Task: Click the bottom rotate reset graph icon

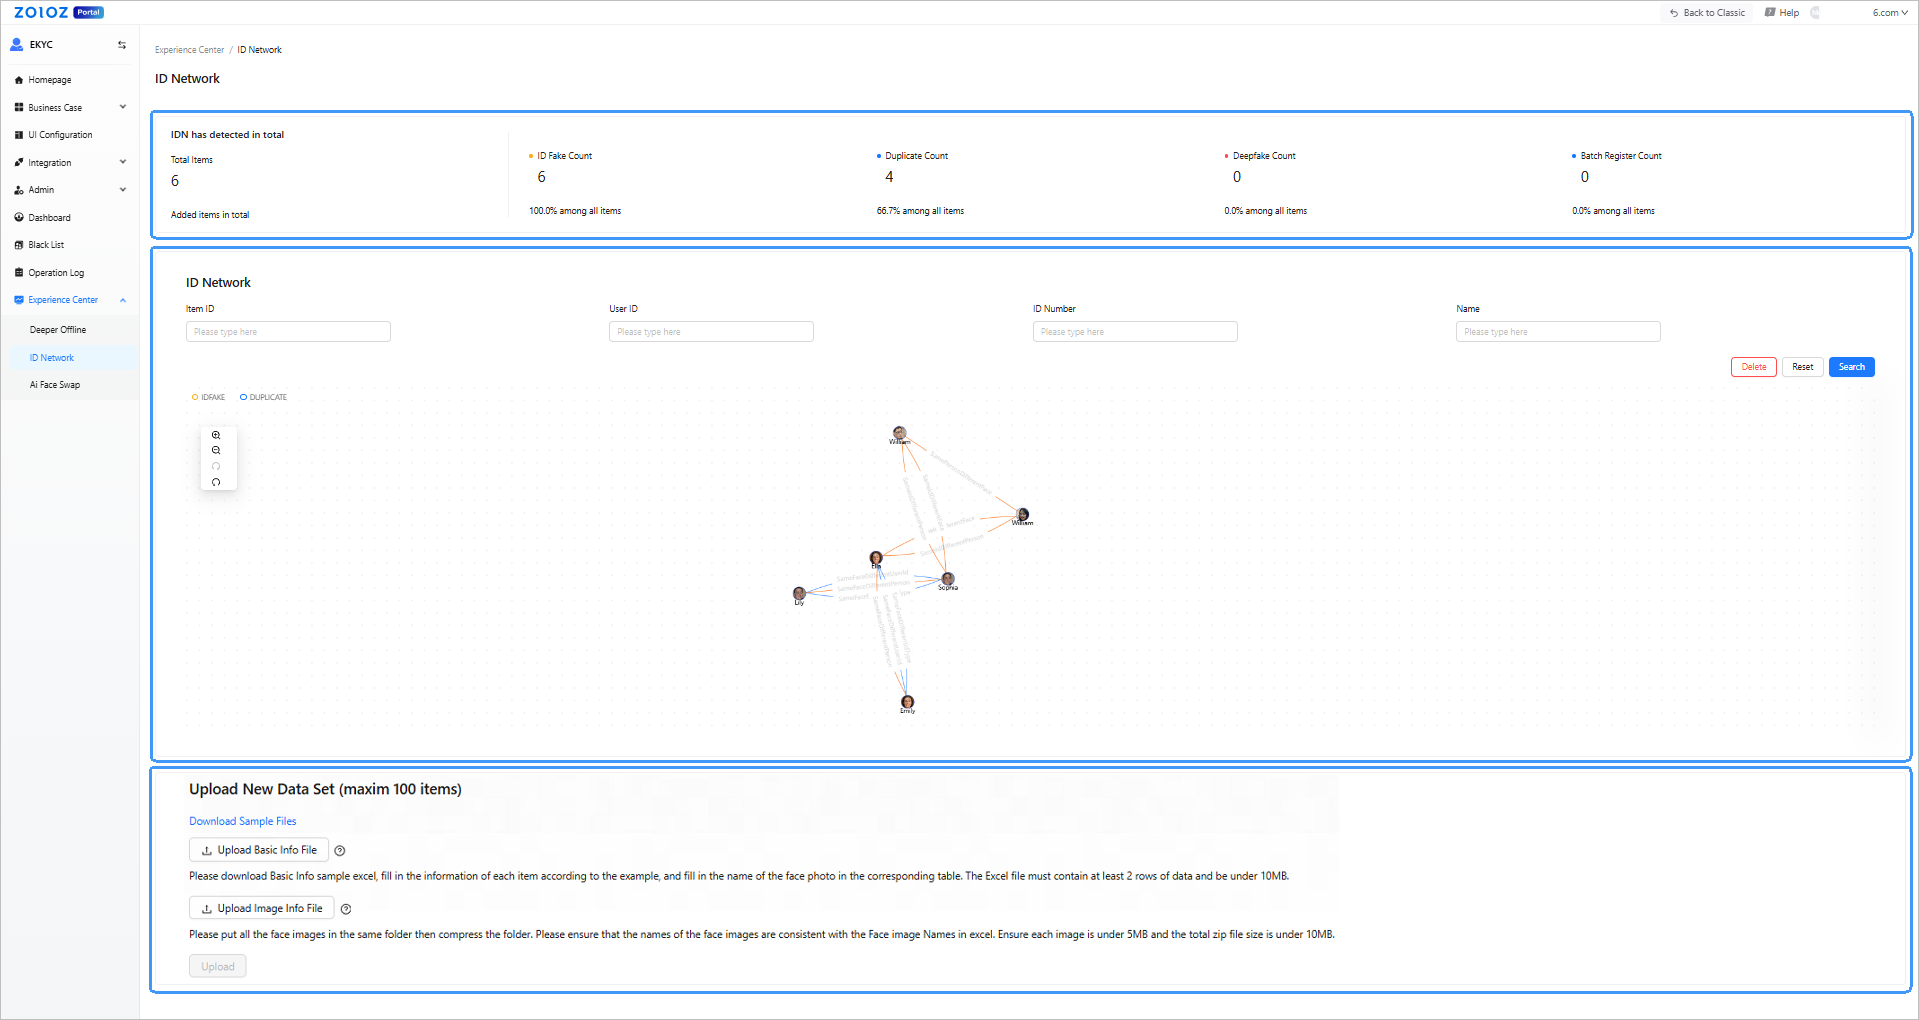Action: (216, 482)
